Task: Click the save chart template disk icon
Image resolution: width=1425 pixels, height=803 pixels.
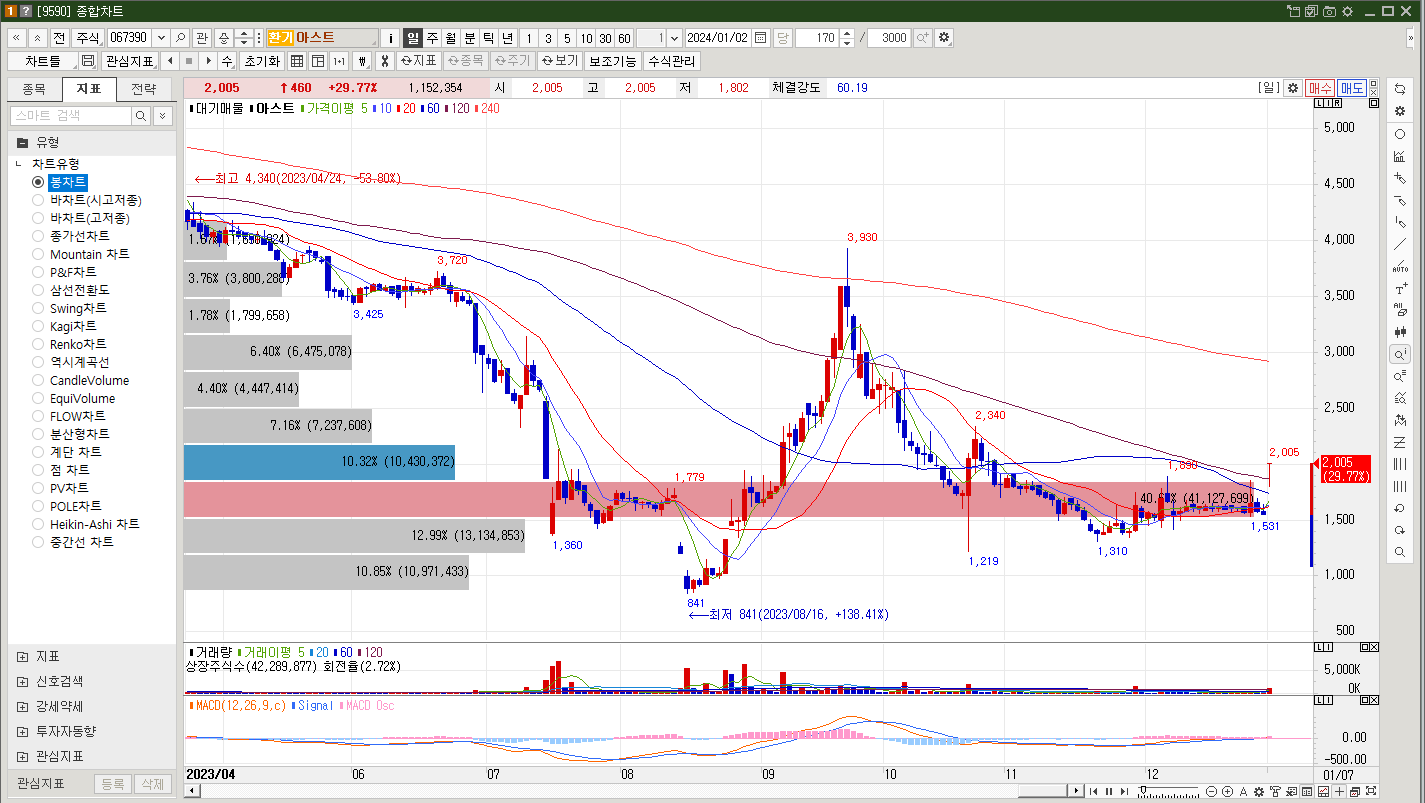Action: pos(88,61)
